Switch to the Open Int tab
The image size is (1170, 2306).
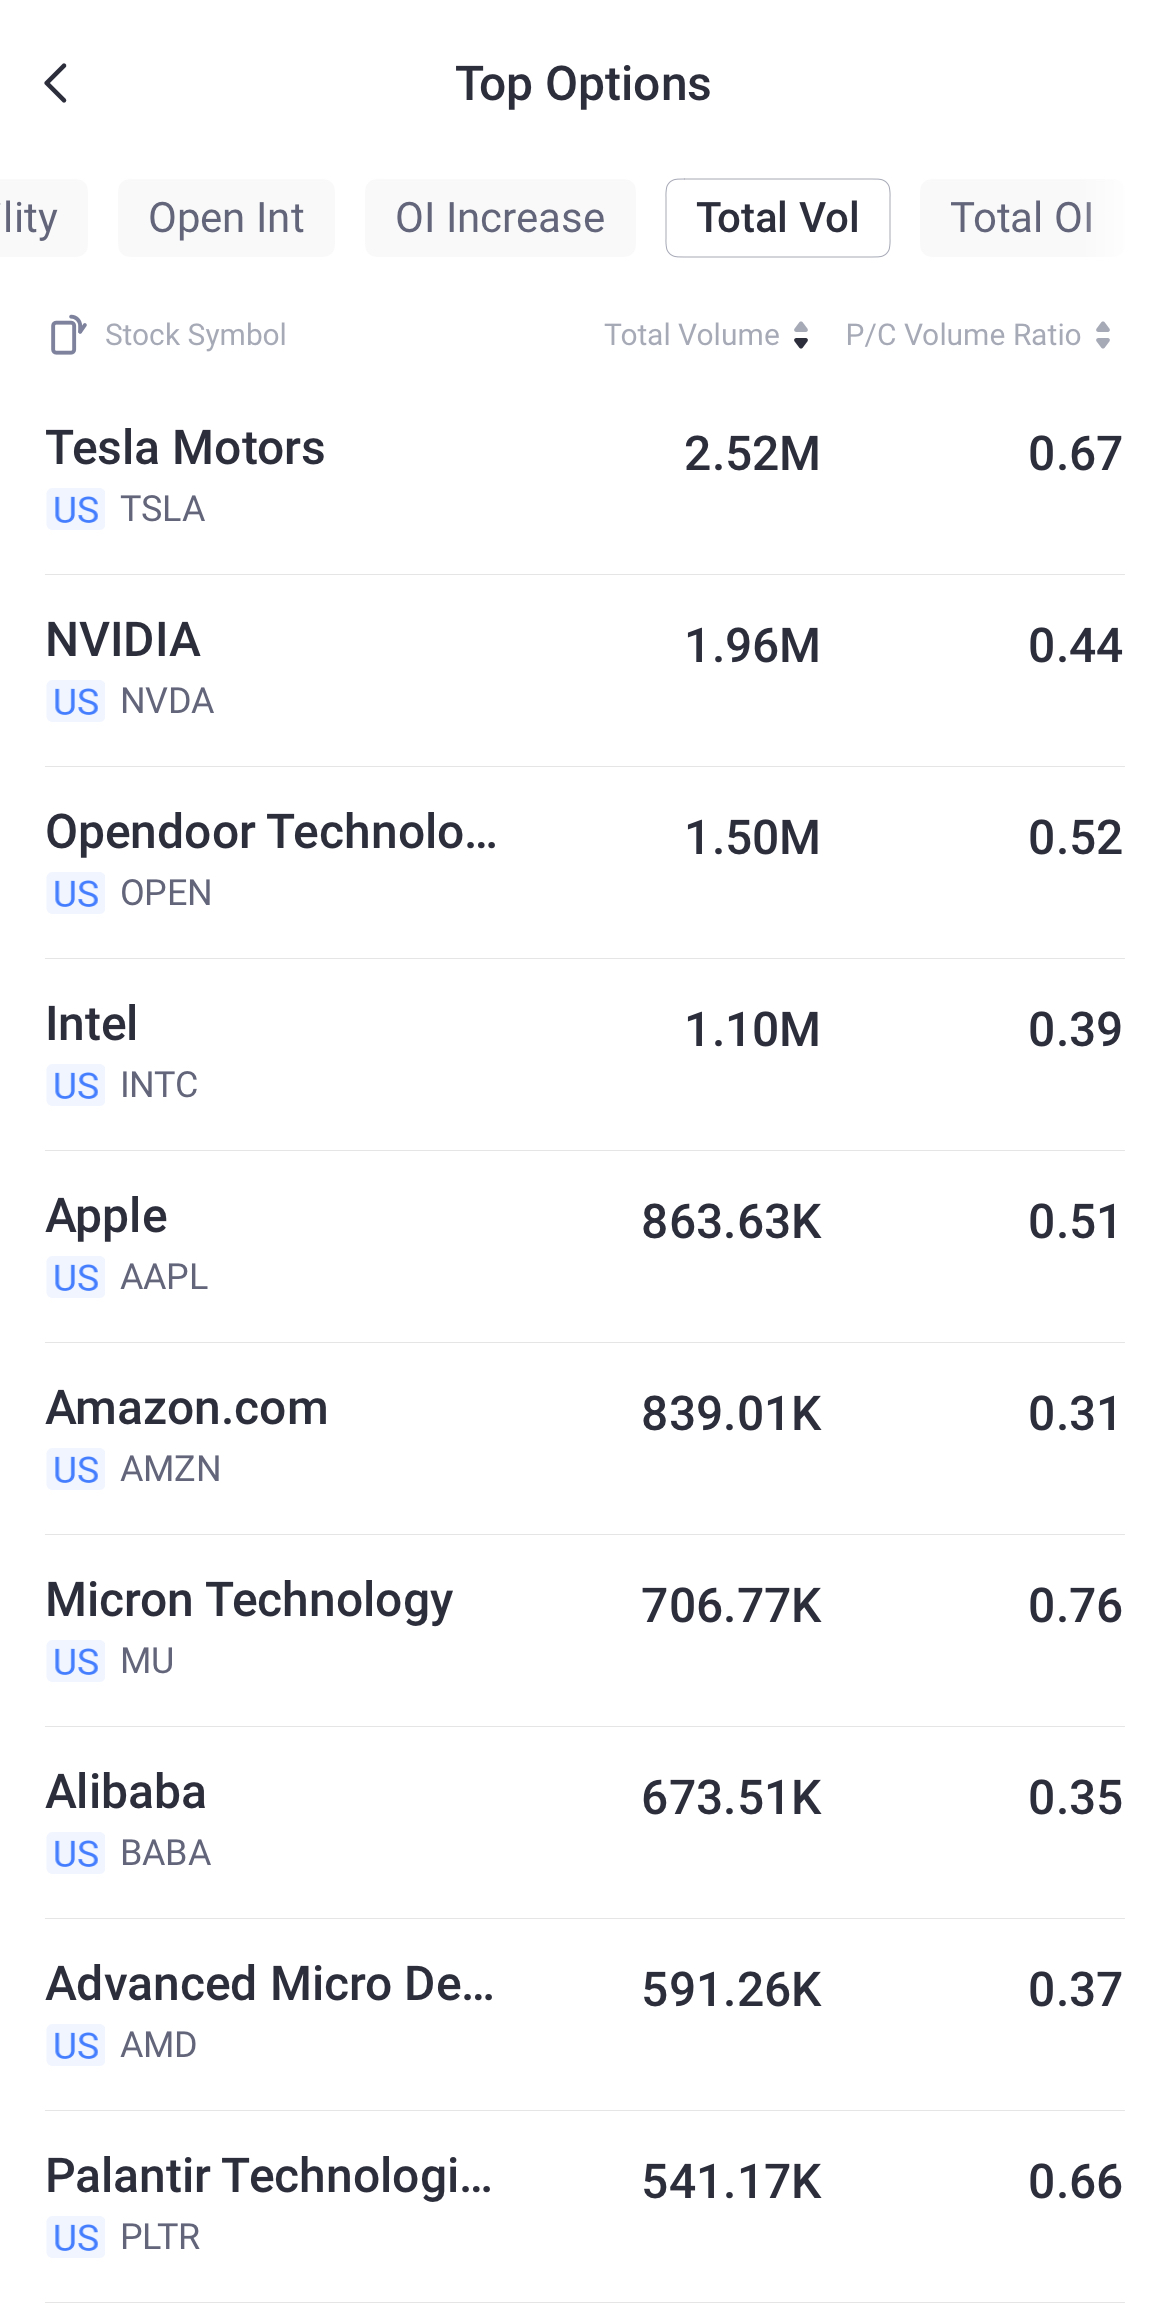[226, 218]
